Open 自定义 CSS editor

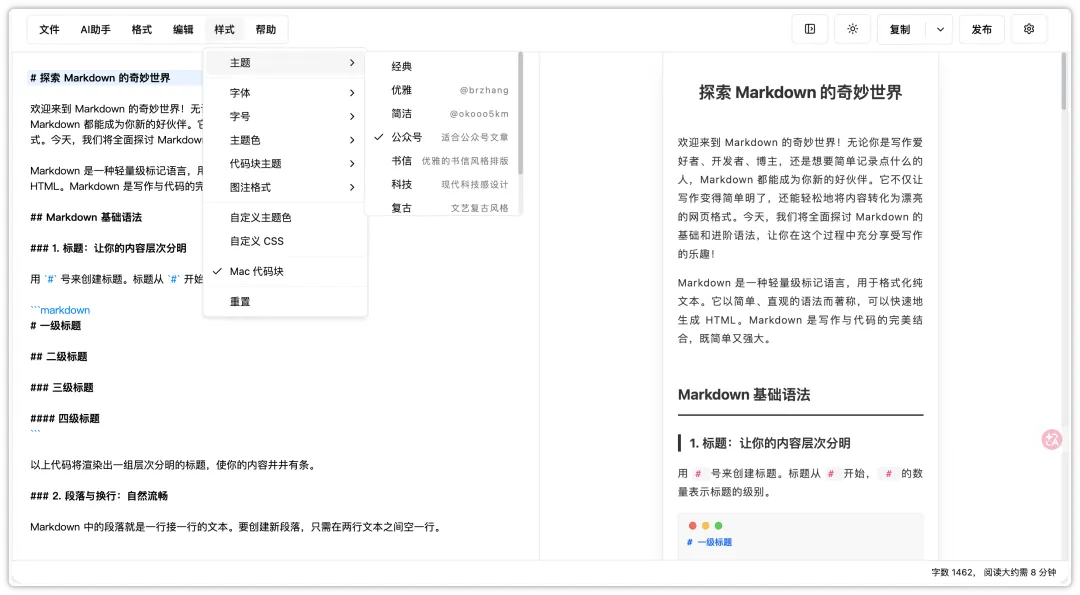pyautogui.click(x=285, y=241)
